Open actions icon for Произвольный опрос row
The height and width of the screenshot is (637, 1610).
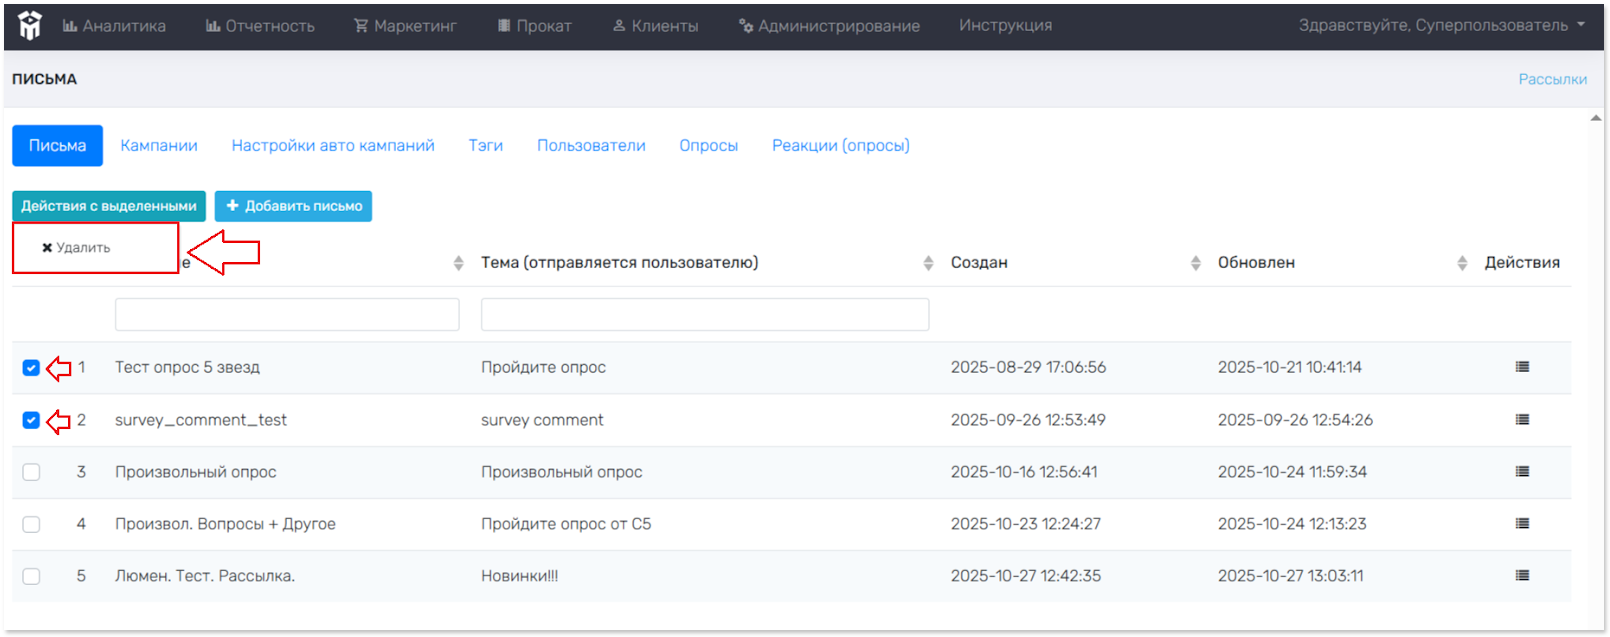pos(1521,472)
